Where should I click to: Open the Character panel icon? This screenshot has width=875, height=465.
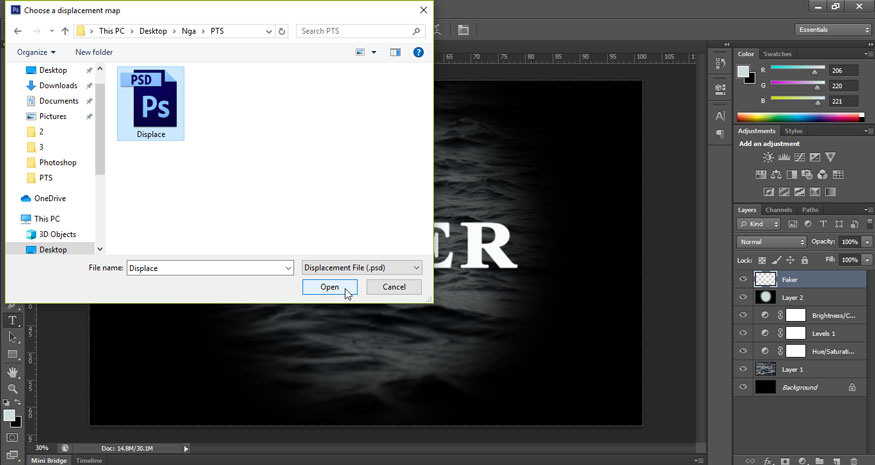pos(720,116)
